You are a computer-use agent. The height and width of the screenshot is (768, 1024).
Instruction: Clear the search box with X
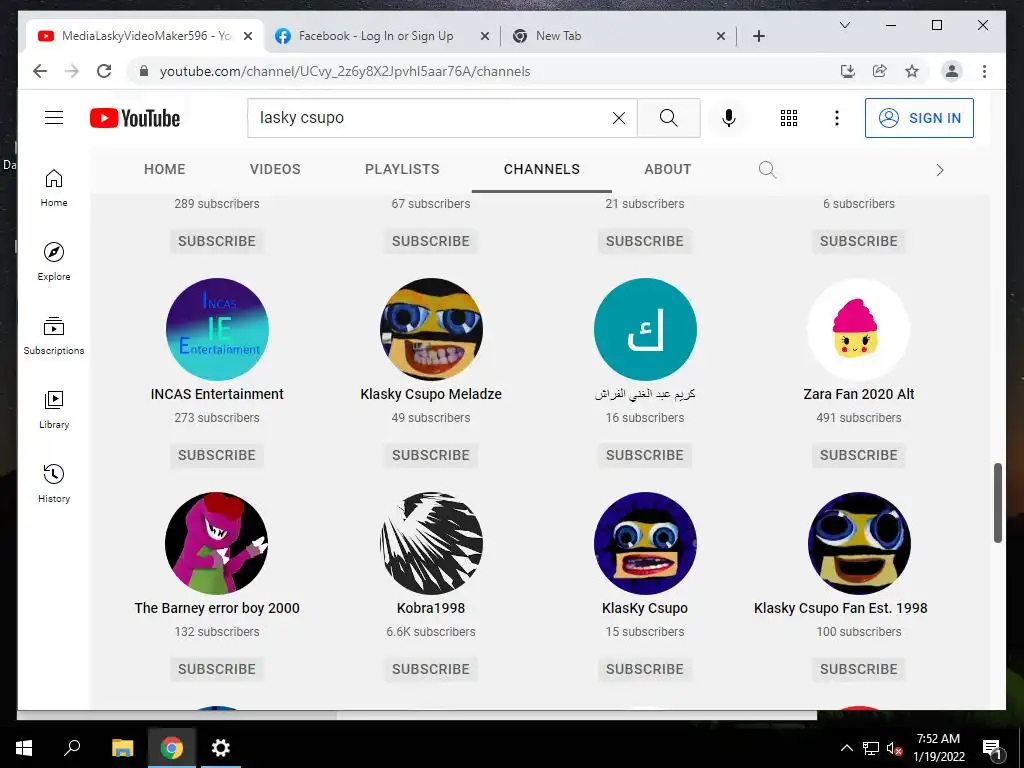tap(618, 118)
